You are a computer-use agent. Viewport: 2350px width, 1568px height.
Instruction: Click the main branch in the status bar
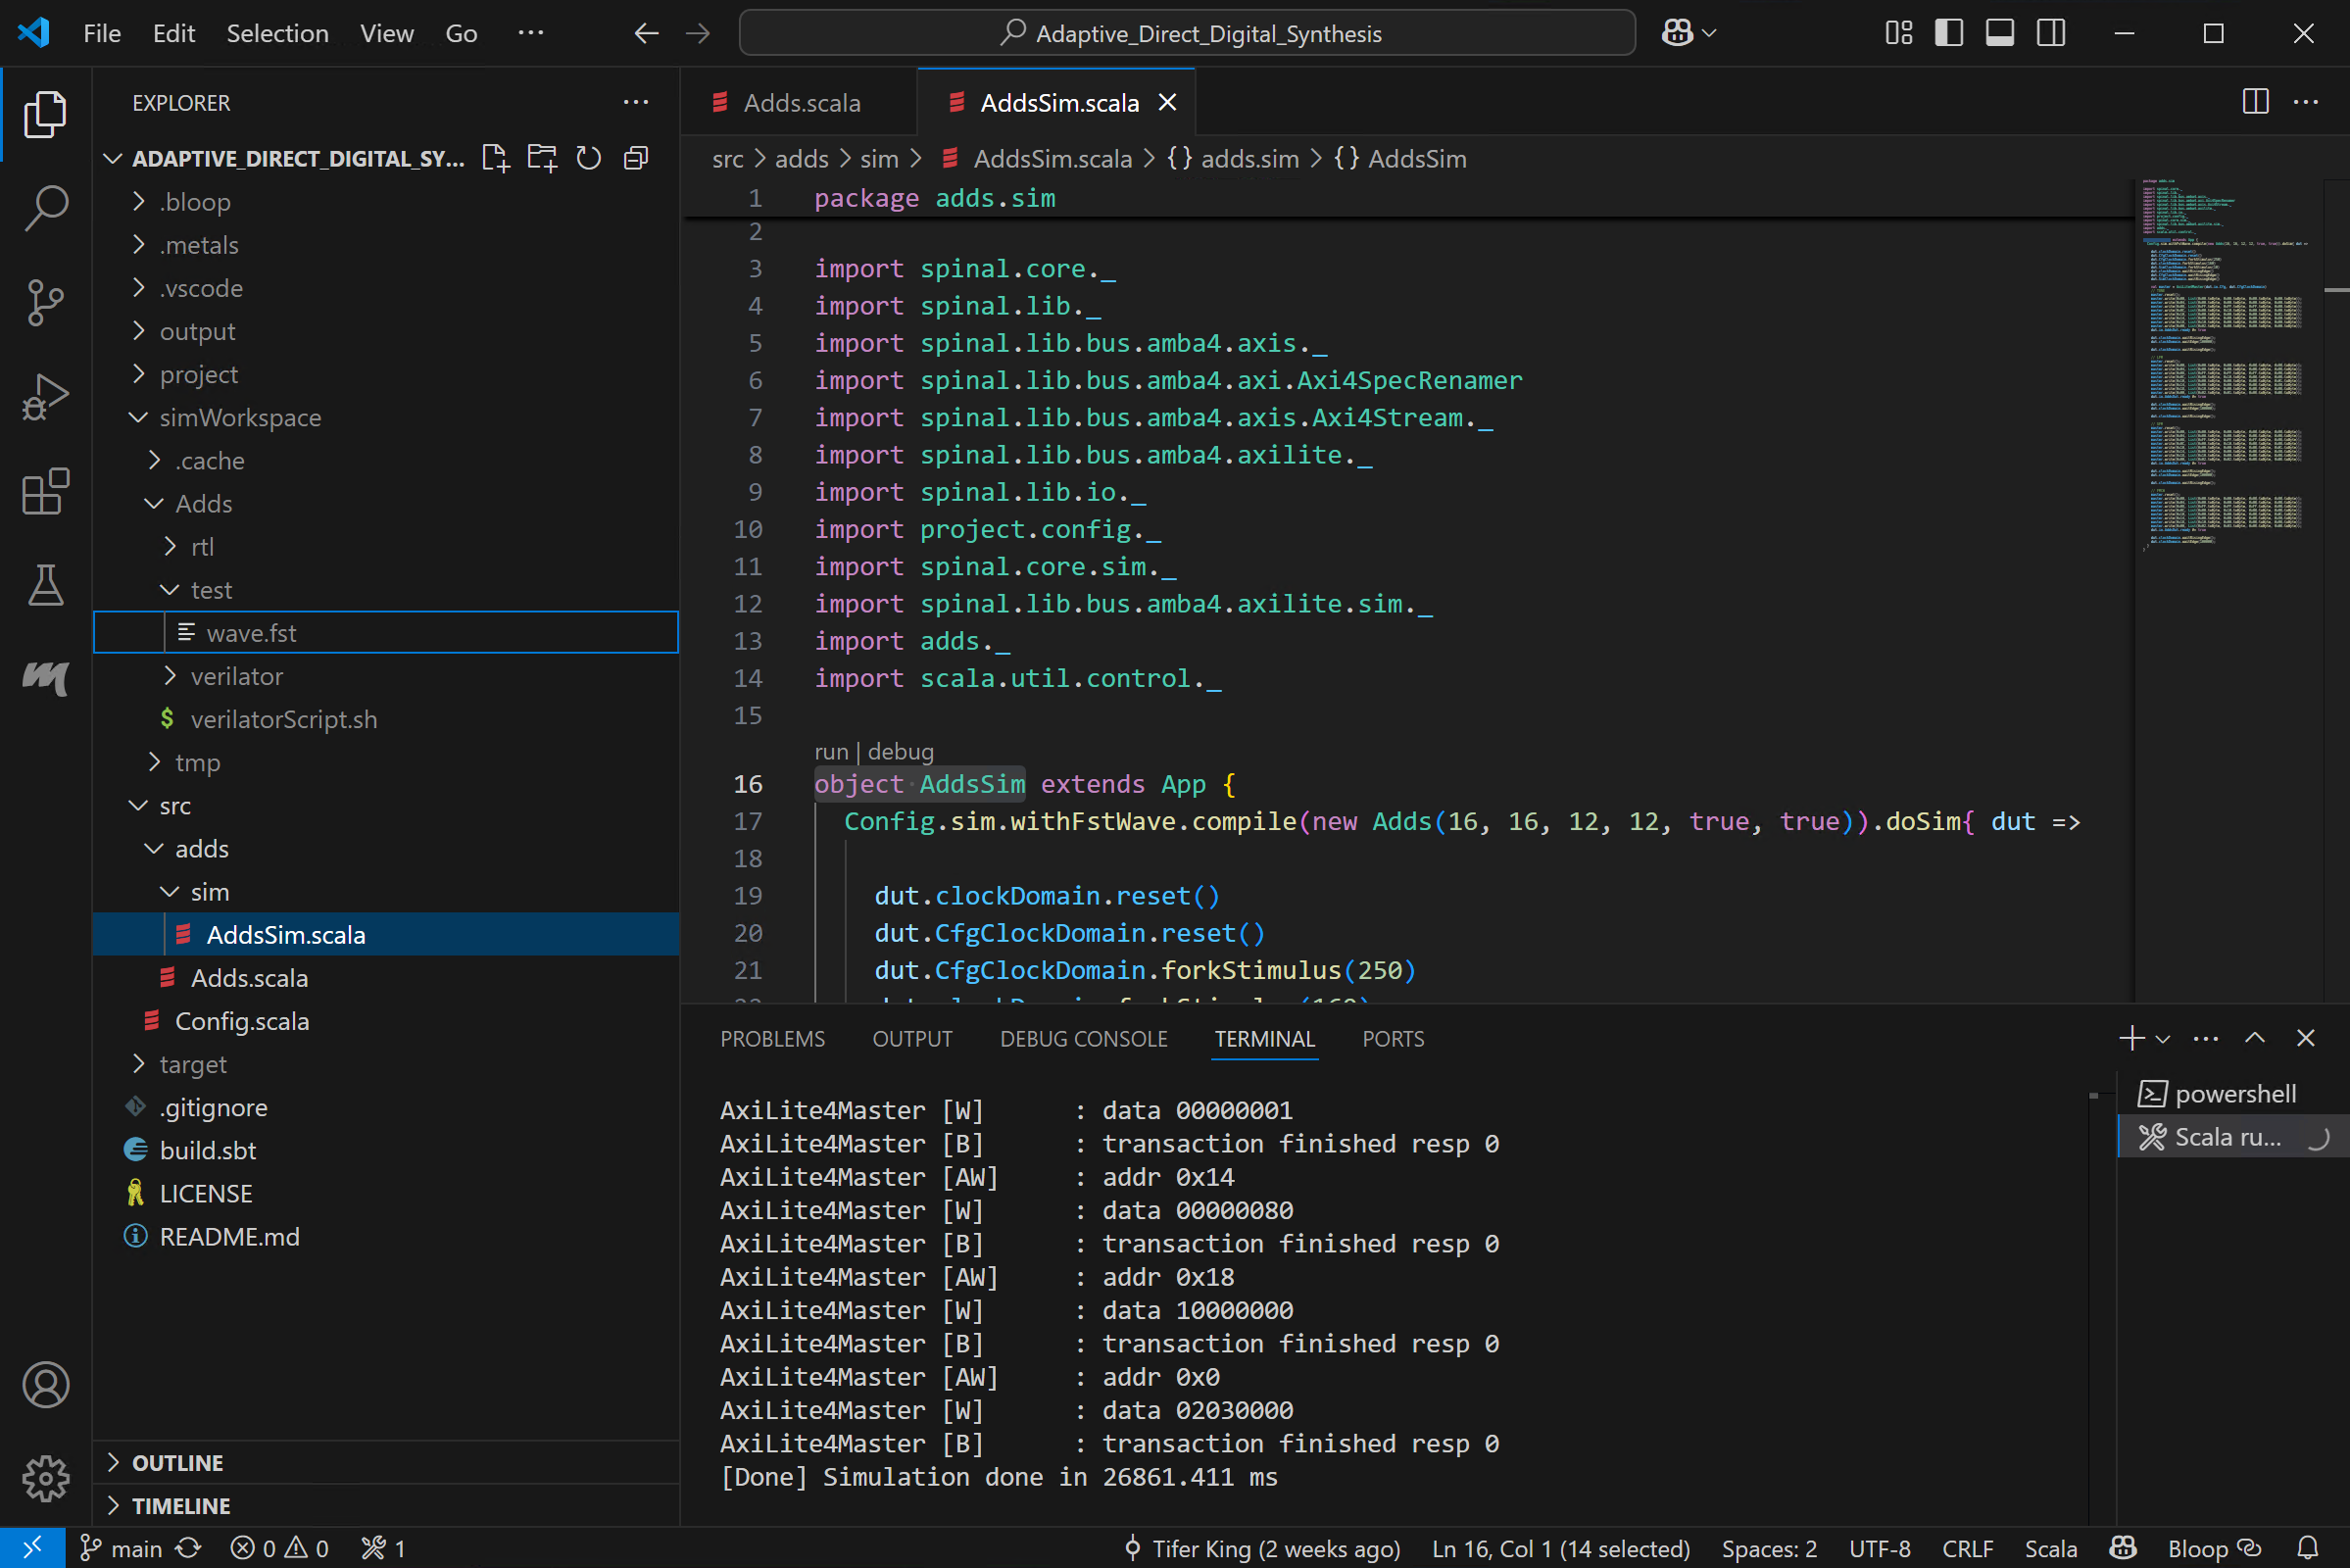pos(121,1548)
